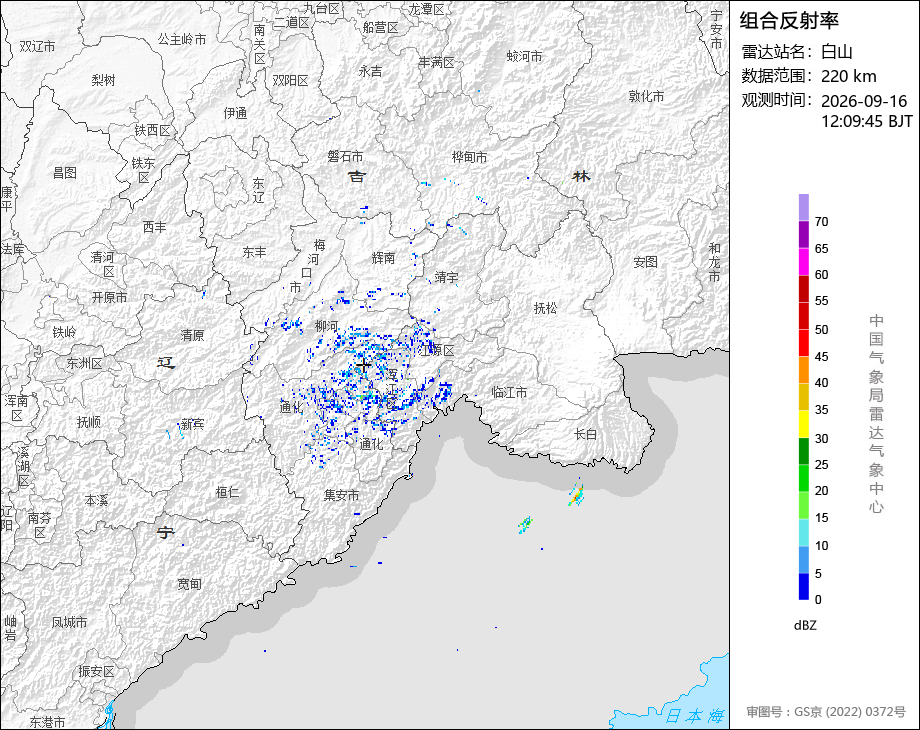Click the 本溪 map label

96,501
